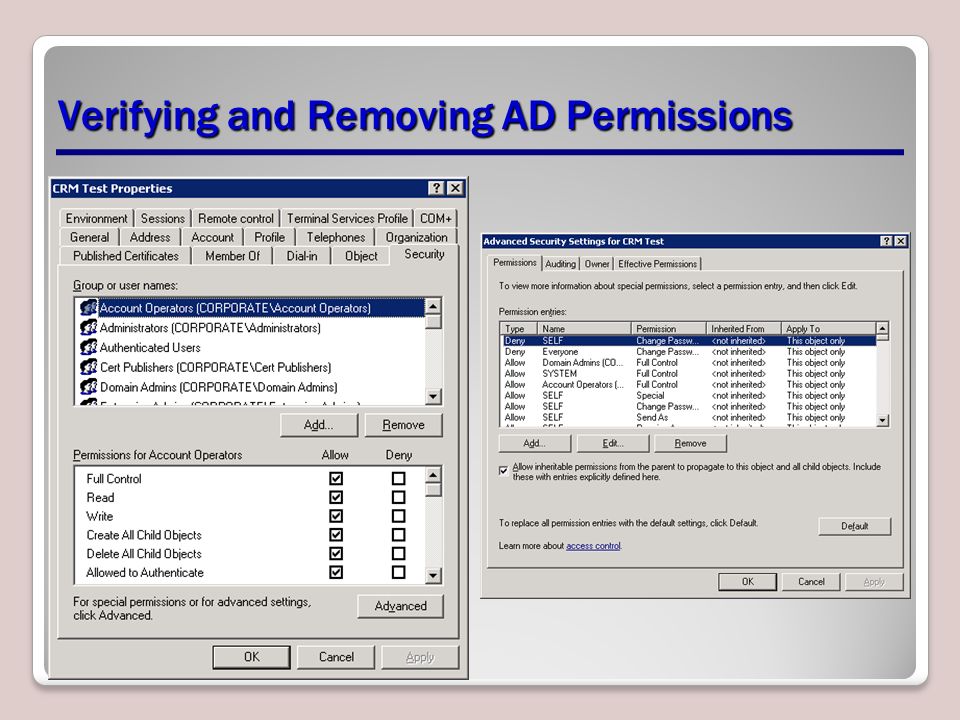Viewport: 960px width, 720px height.
Task: Open the General tab
Action: point(89,238)
